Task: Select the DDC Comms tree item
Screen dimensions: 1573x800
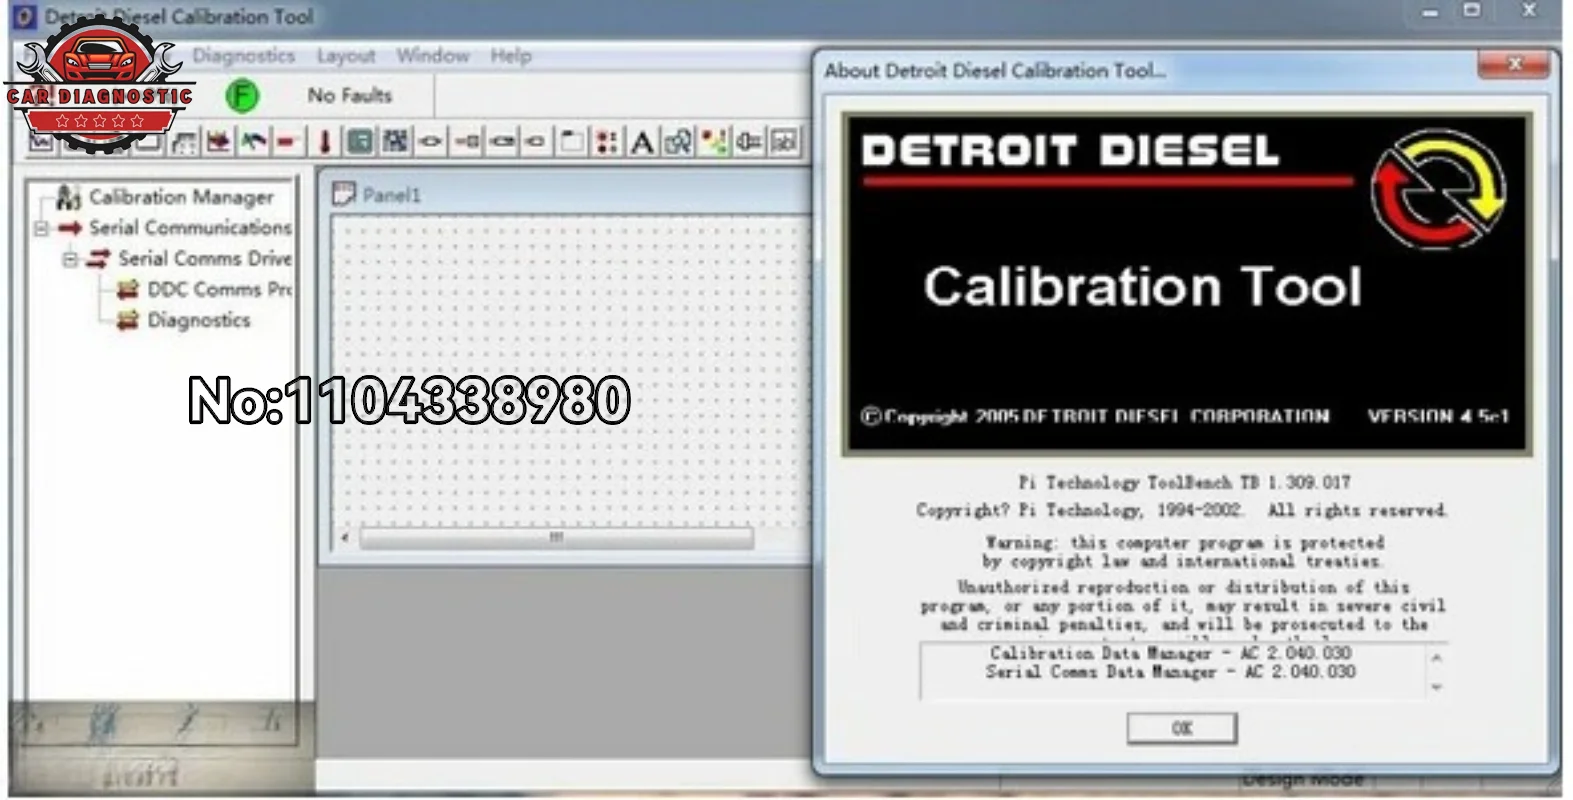Action: point(219,290)
